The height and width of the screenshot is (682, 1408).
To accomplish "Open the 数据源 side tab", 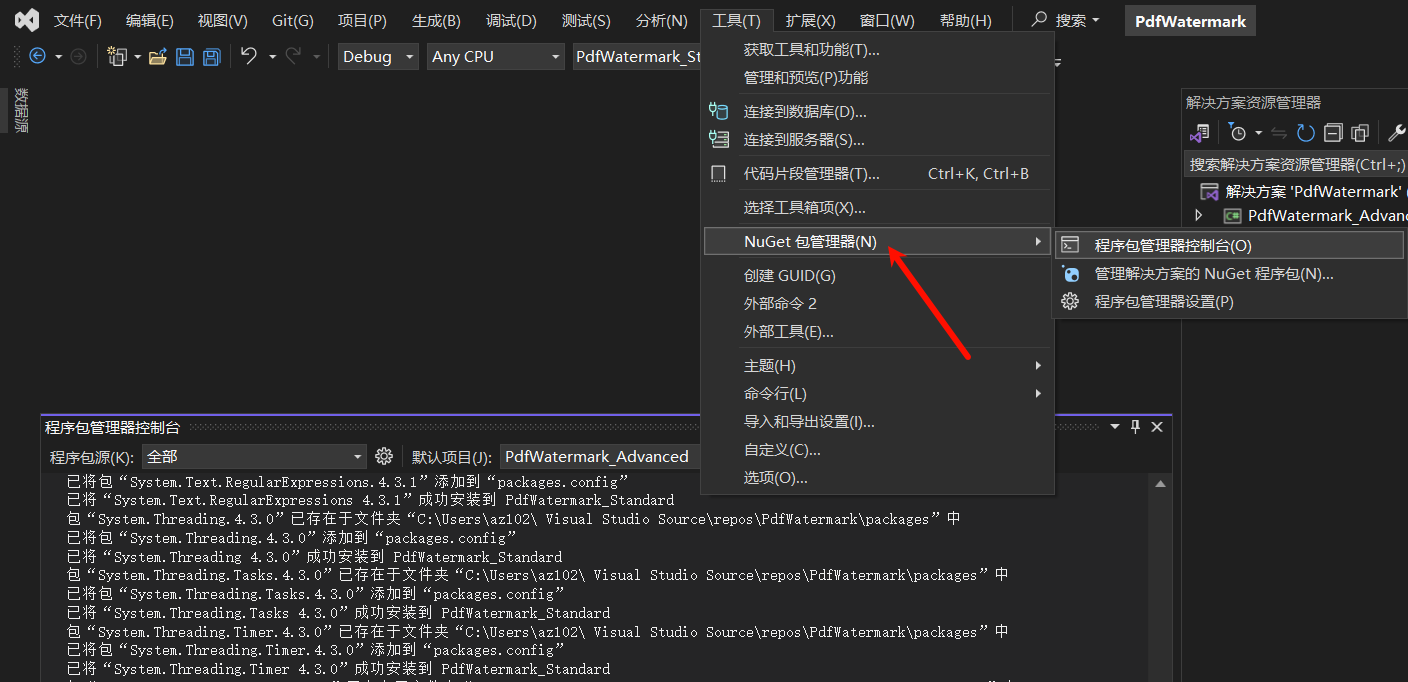I will click(21, 110).
